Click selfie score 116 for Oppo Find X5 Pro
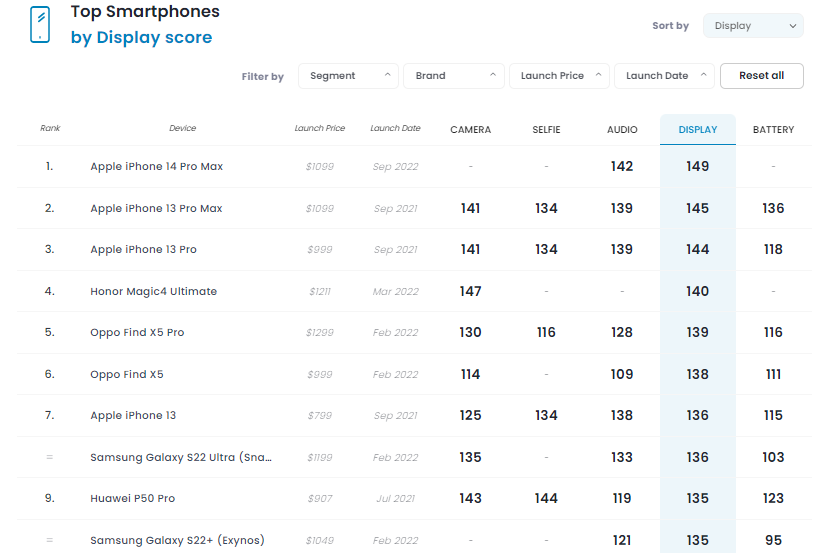The width and height of the screenshot is (828, 553). (x=546, y=332)
